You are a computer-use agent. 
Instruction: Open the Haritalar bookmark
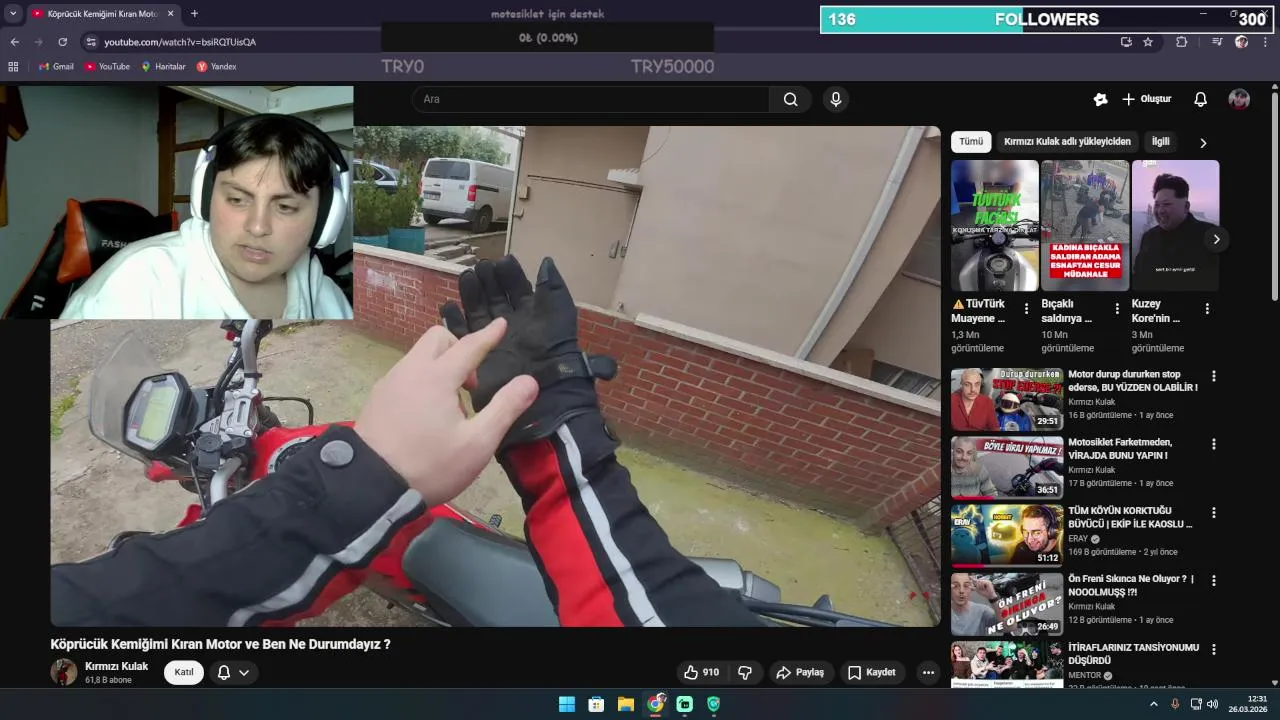click(x=163, y=67)
